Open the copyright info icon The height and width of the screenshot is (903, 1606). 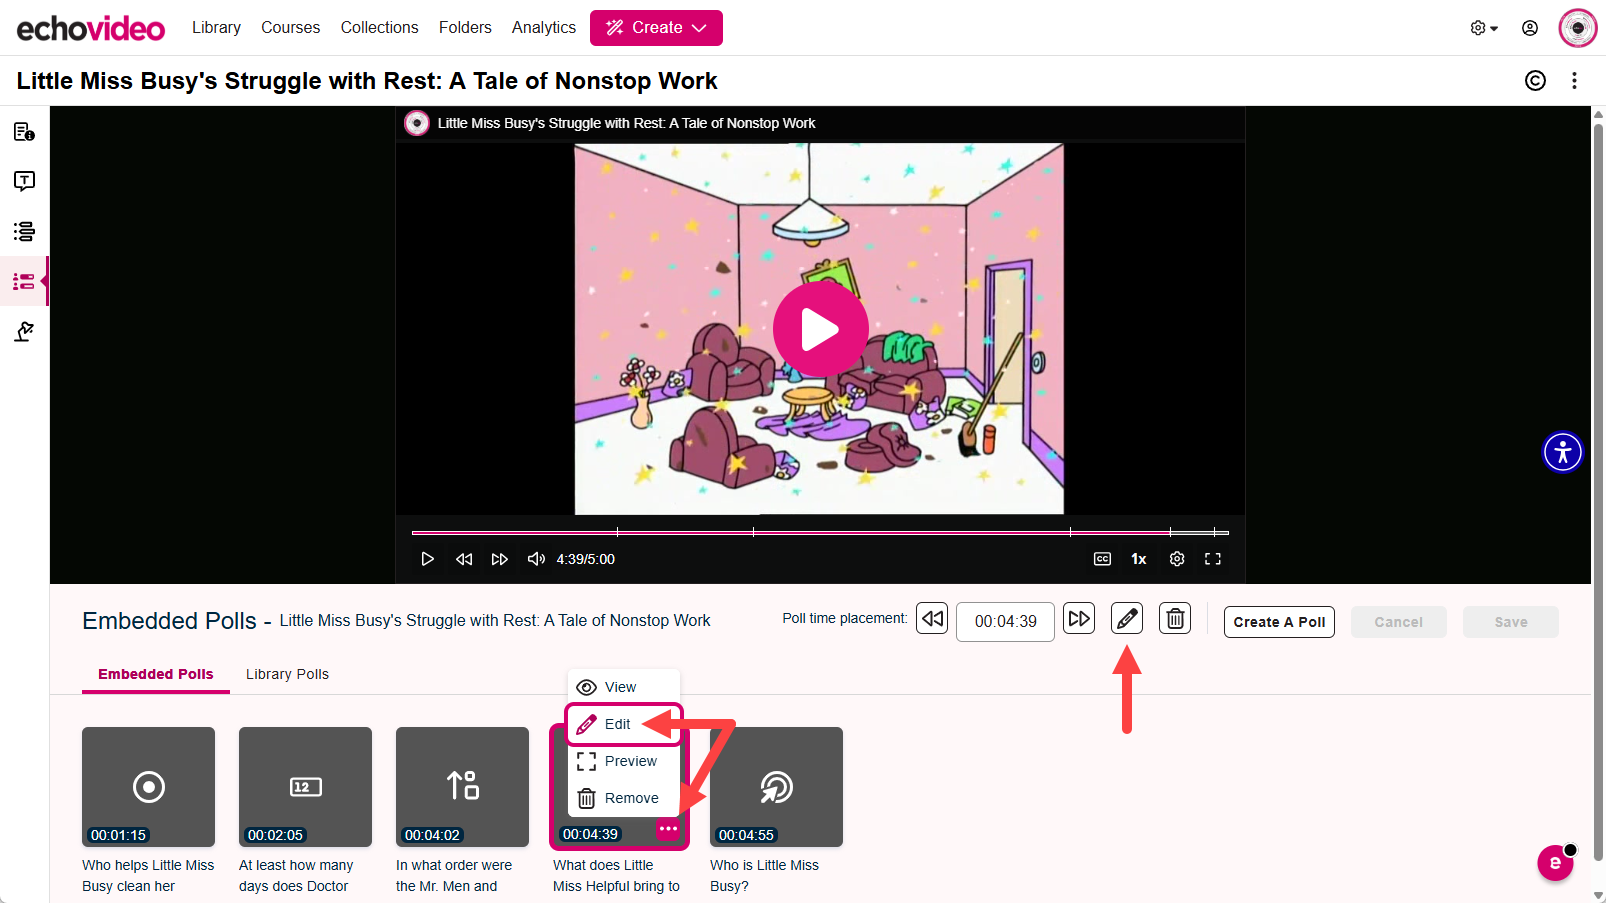[1535, 81]
